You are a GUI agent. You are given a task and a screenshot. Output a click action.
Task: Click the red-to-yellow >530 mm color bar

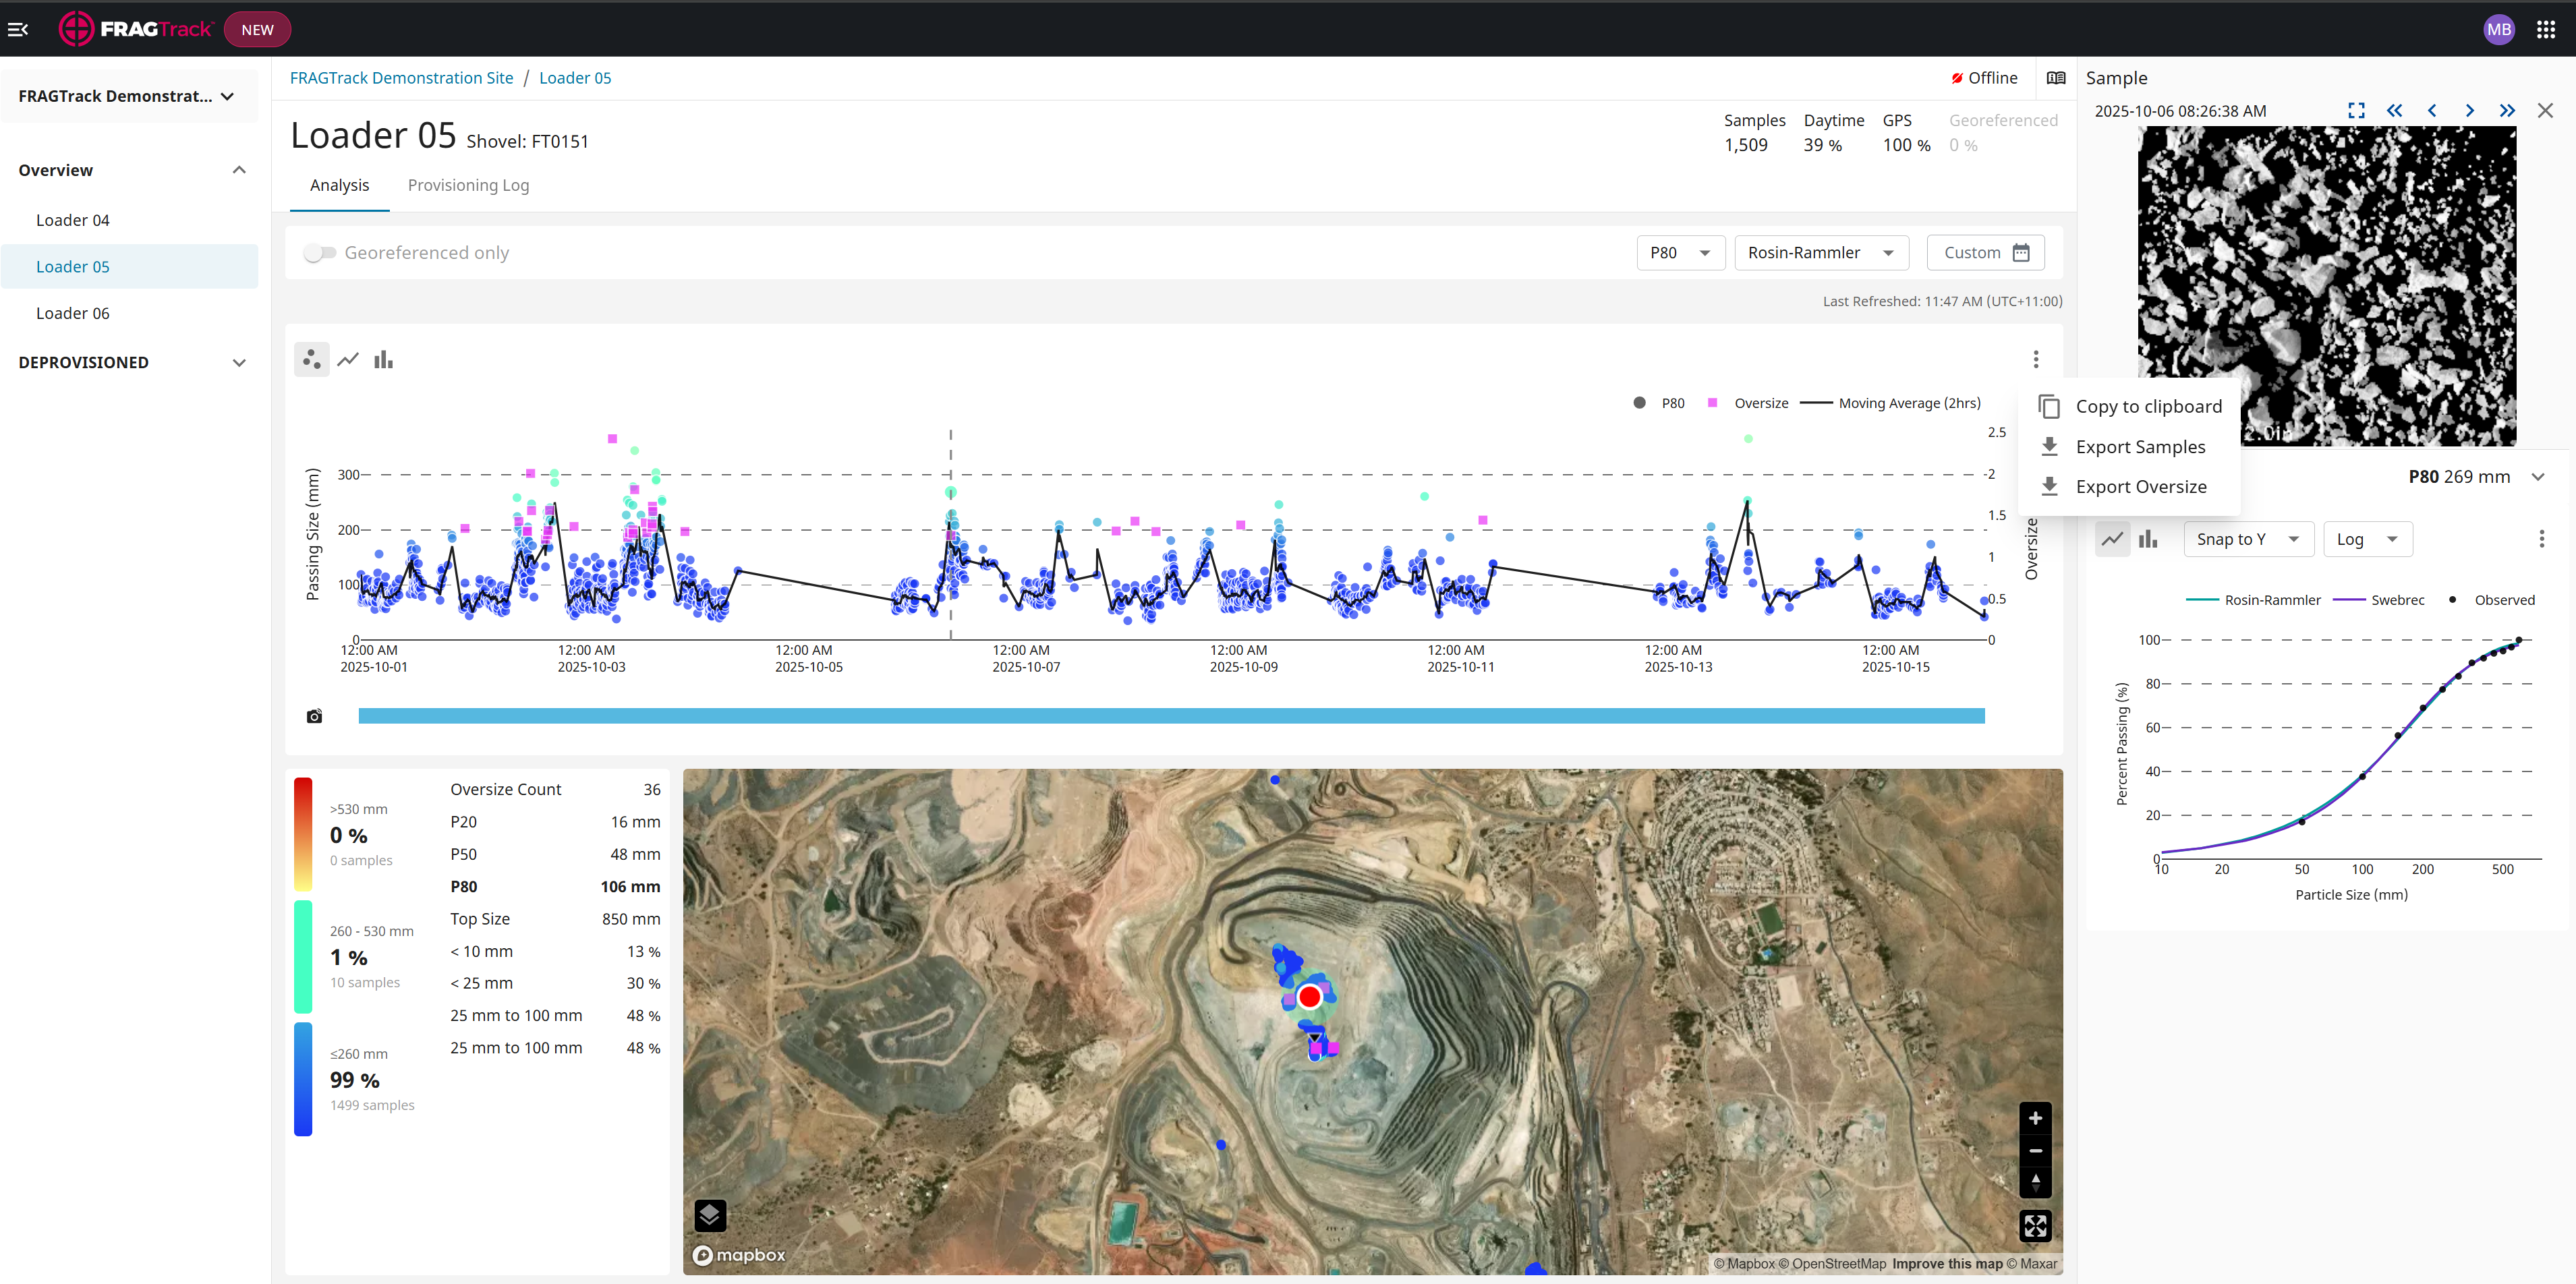point(303,834)
